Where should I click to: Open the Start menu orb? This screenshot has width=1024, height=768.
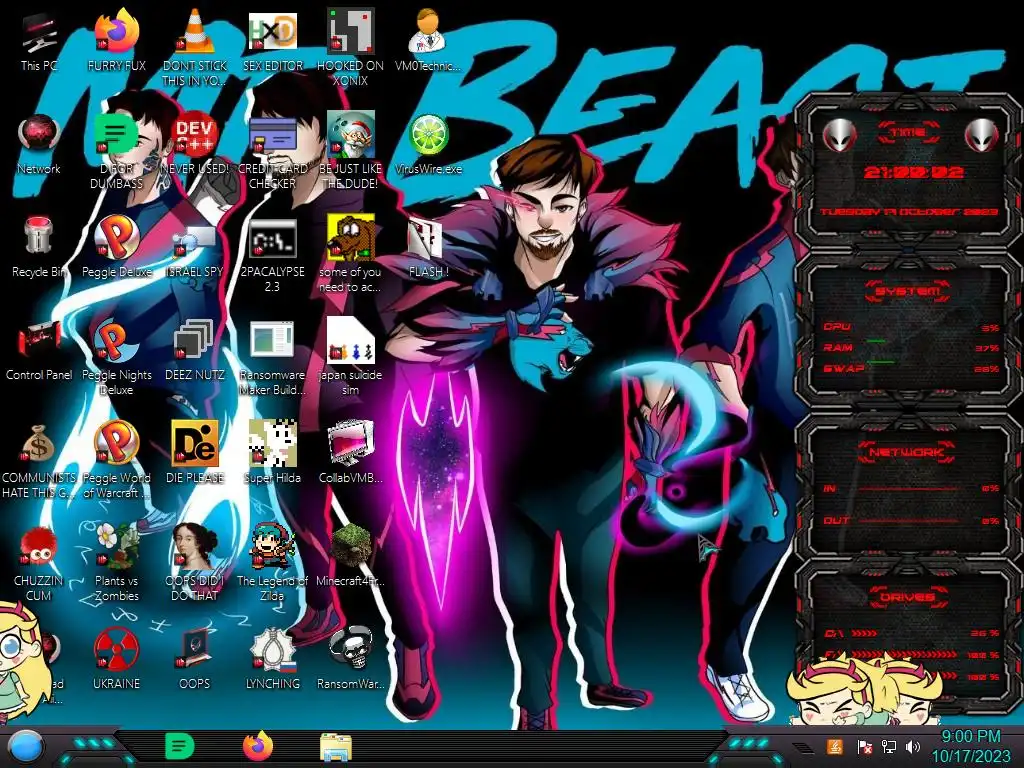[26, 747]
